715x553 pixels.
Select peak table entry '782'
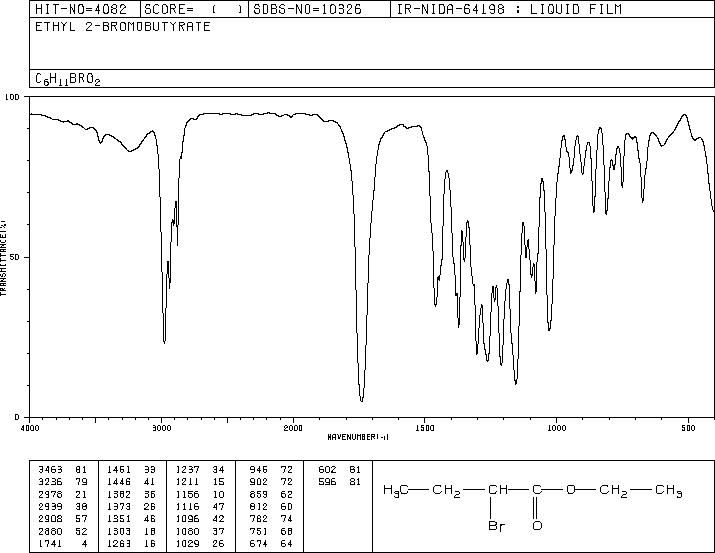click(x=259, y=519)
